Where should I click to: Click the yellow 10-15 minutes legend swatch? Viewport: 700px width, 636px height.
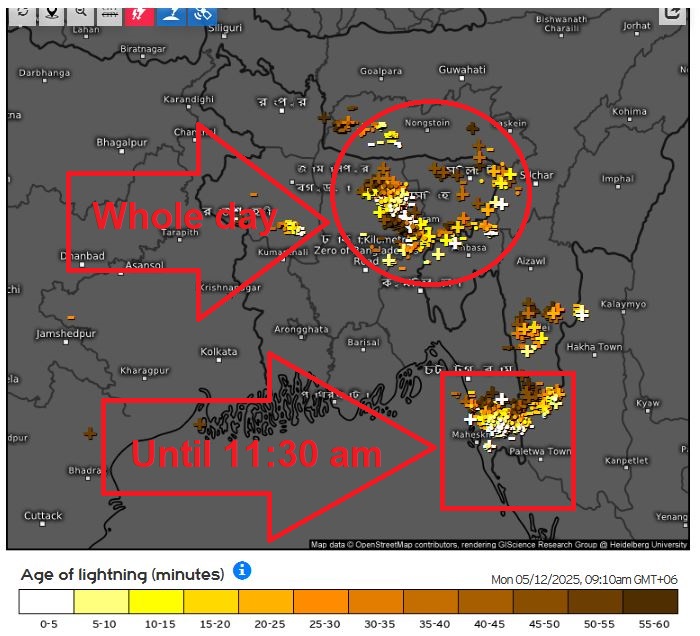click(x=156, y=601)
